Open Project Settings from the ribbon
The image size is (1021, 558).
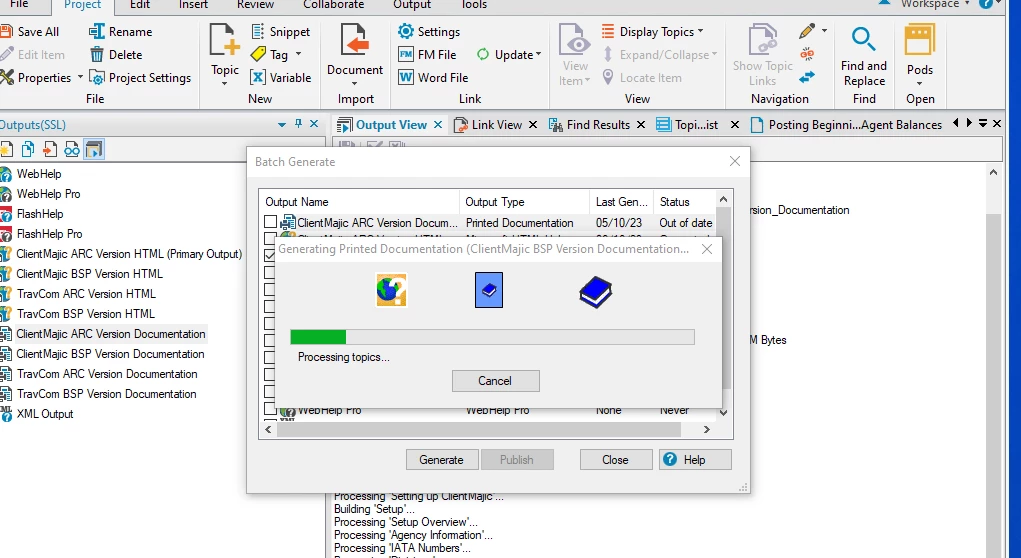click(x=140, y=77)
